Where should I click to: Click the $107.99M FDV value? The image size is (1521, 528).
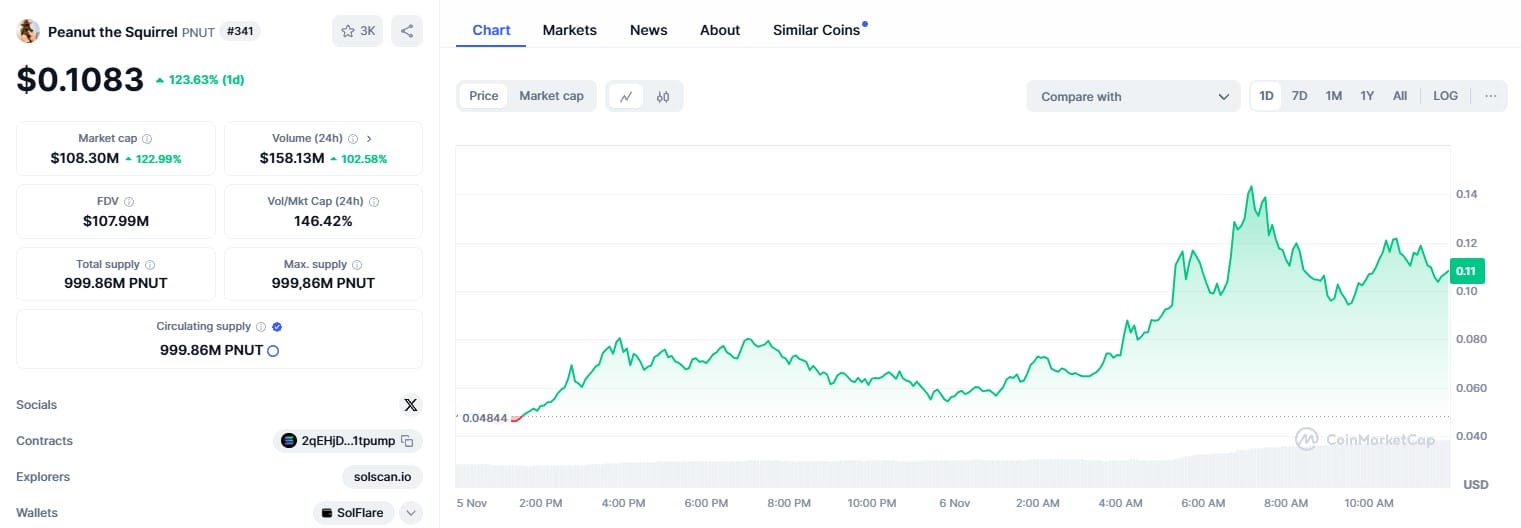click(x=116, y=221)
